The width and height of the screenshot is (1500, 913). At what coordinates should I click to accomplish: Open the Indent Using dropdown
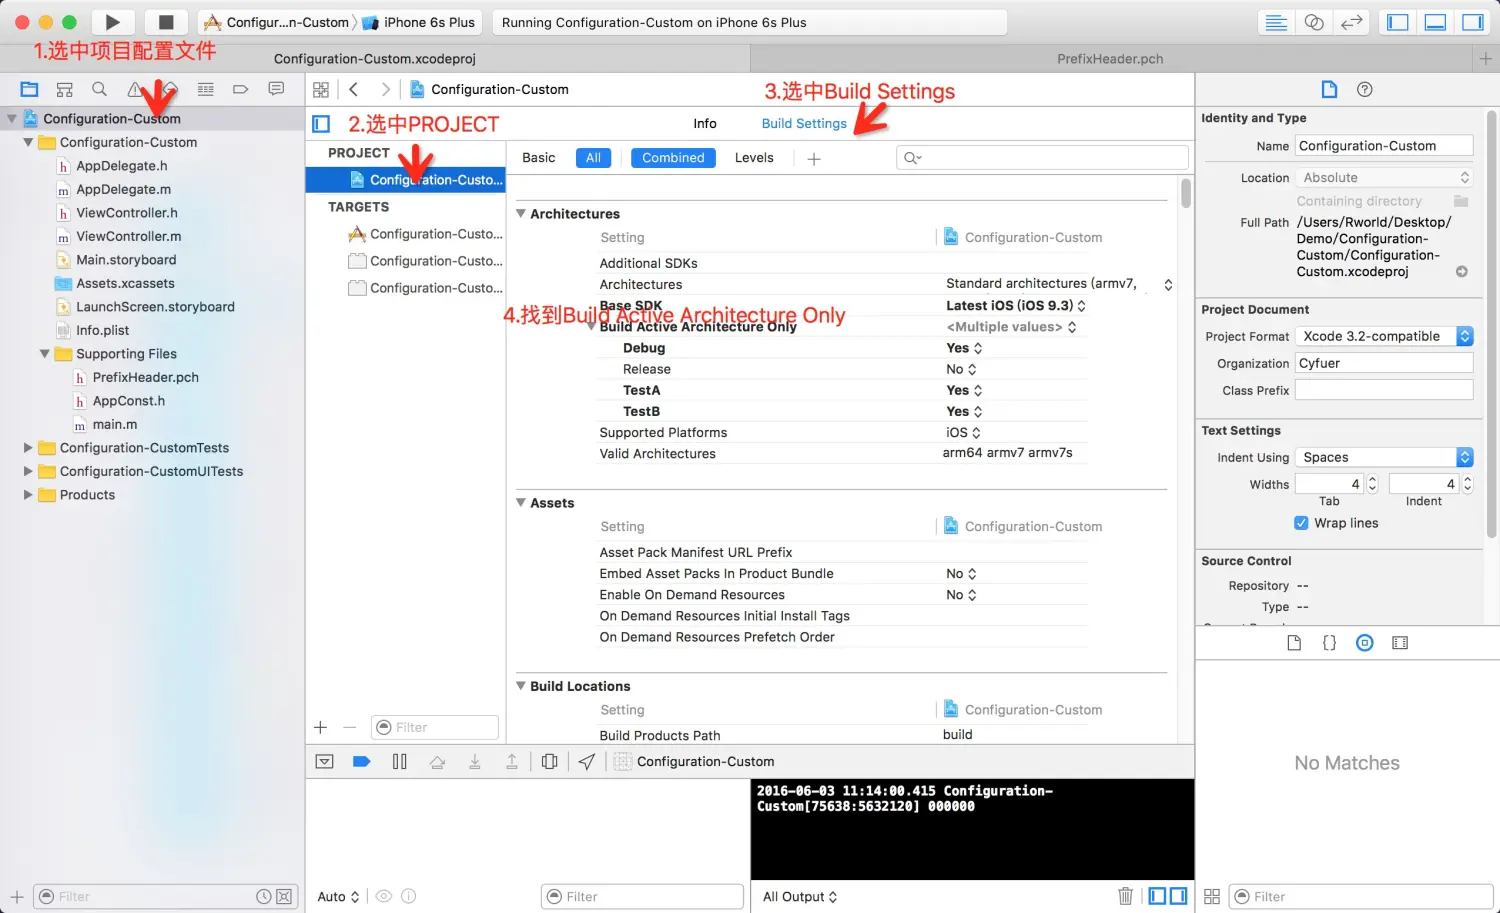(1384, 457)
